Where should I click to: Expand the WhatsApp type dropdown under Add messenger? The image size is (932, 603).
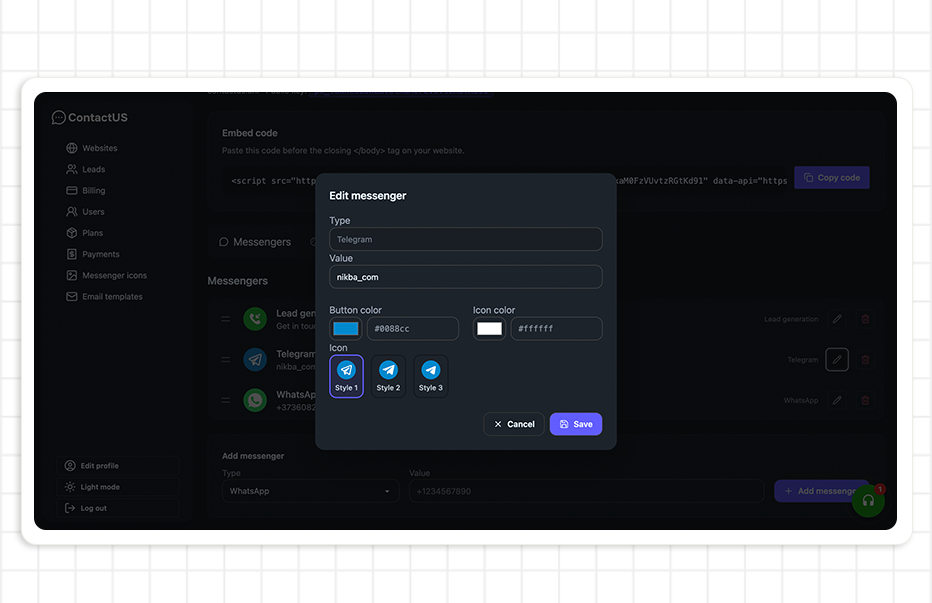309,491
